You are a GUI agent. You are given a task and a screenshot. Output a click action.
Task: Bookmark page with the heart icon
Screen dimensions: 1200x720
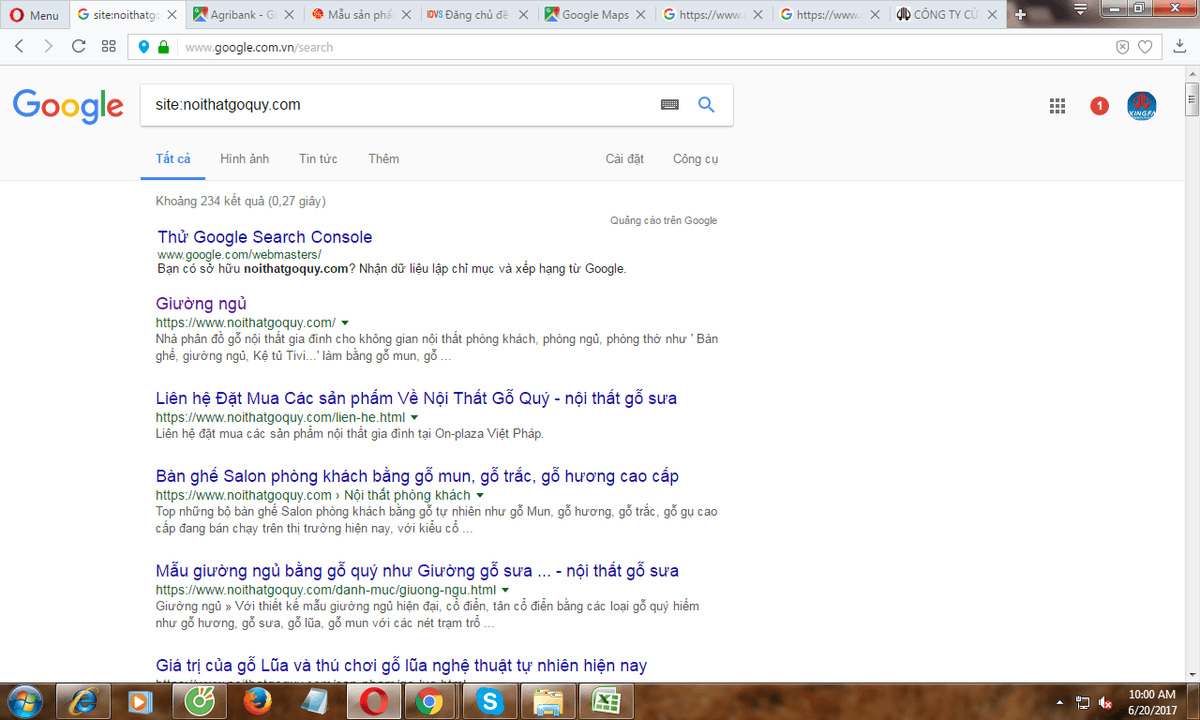[x=1145, y=47]
